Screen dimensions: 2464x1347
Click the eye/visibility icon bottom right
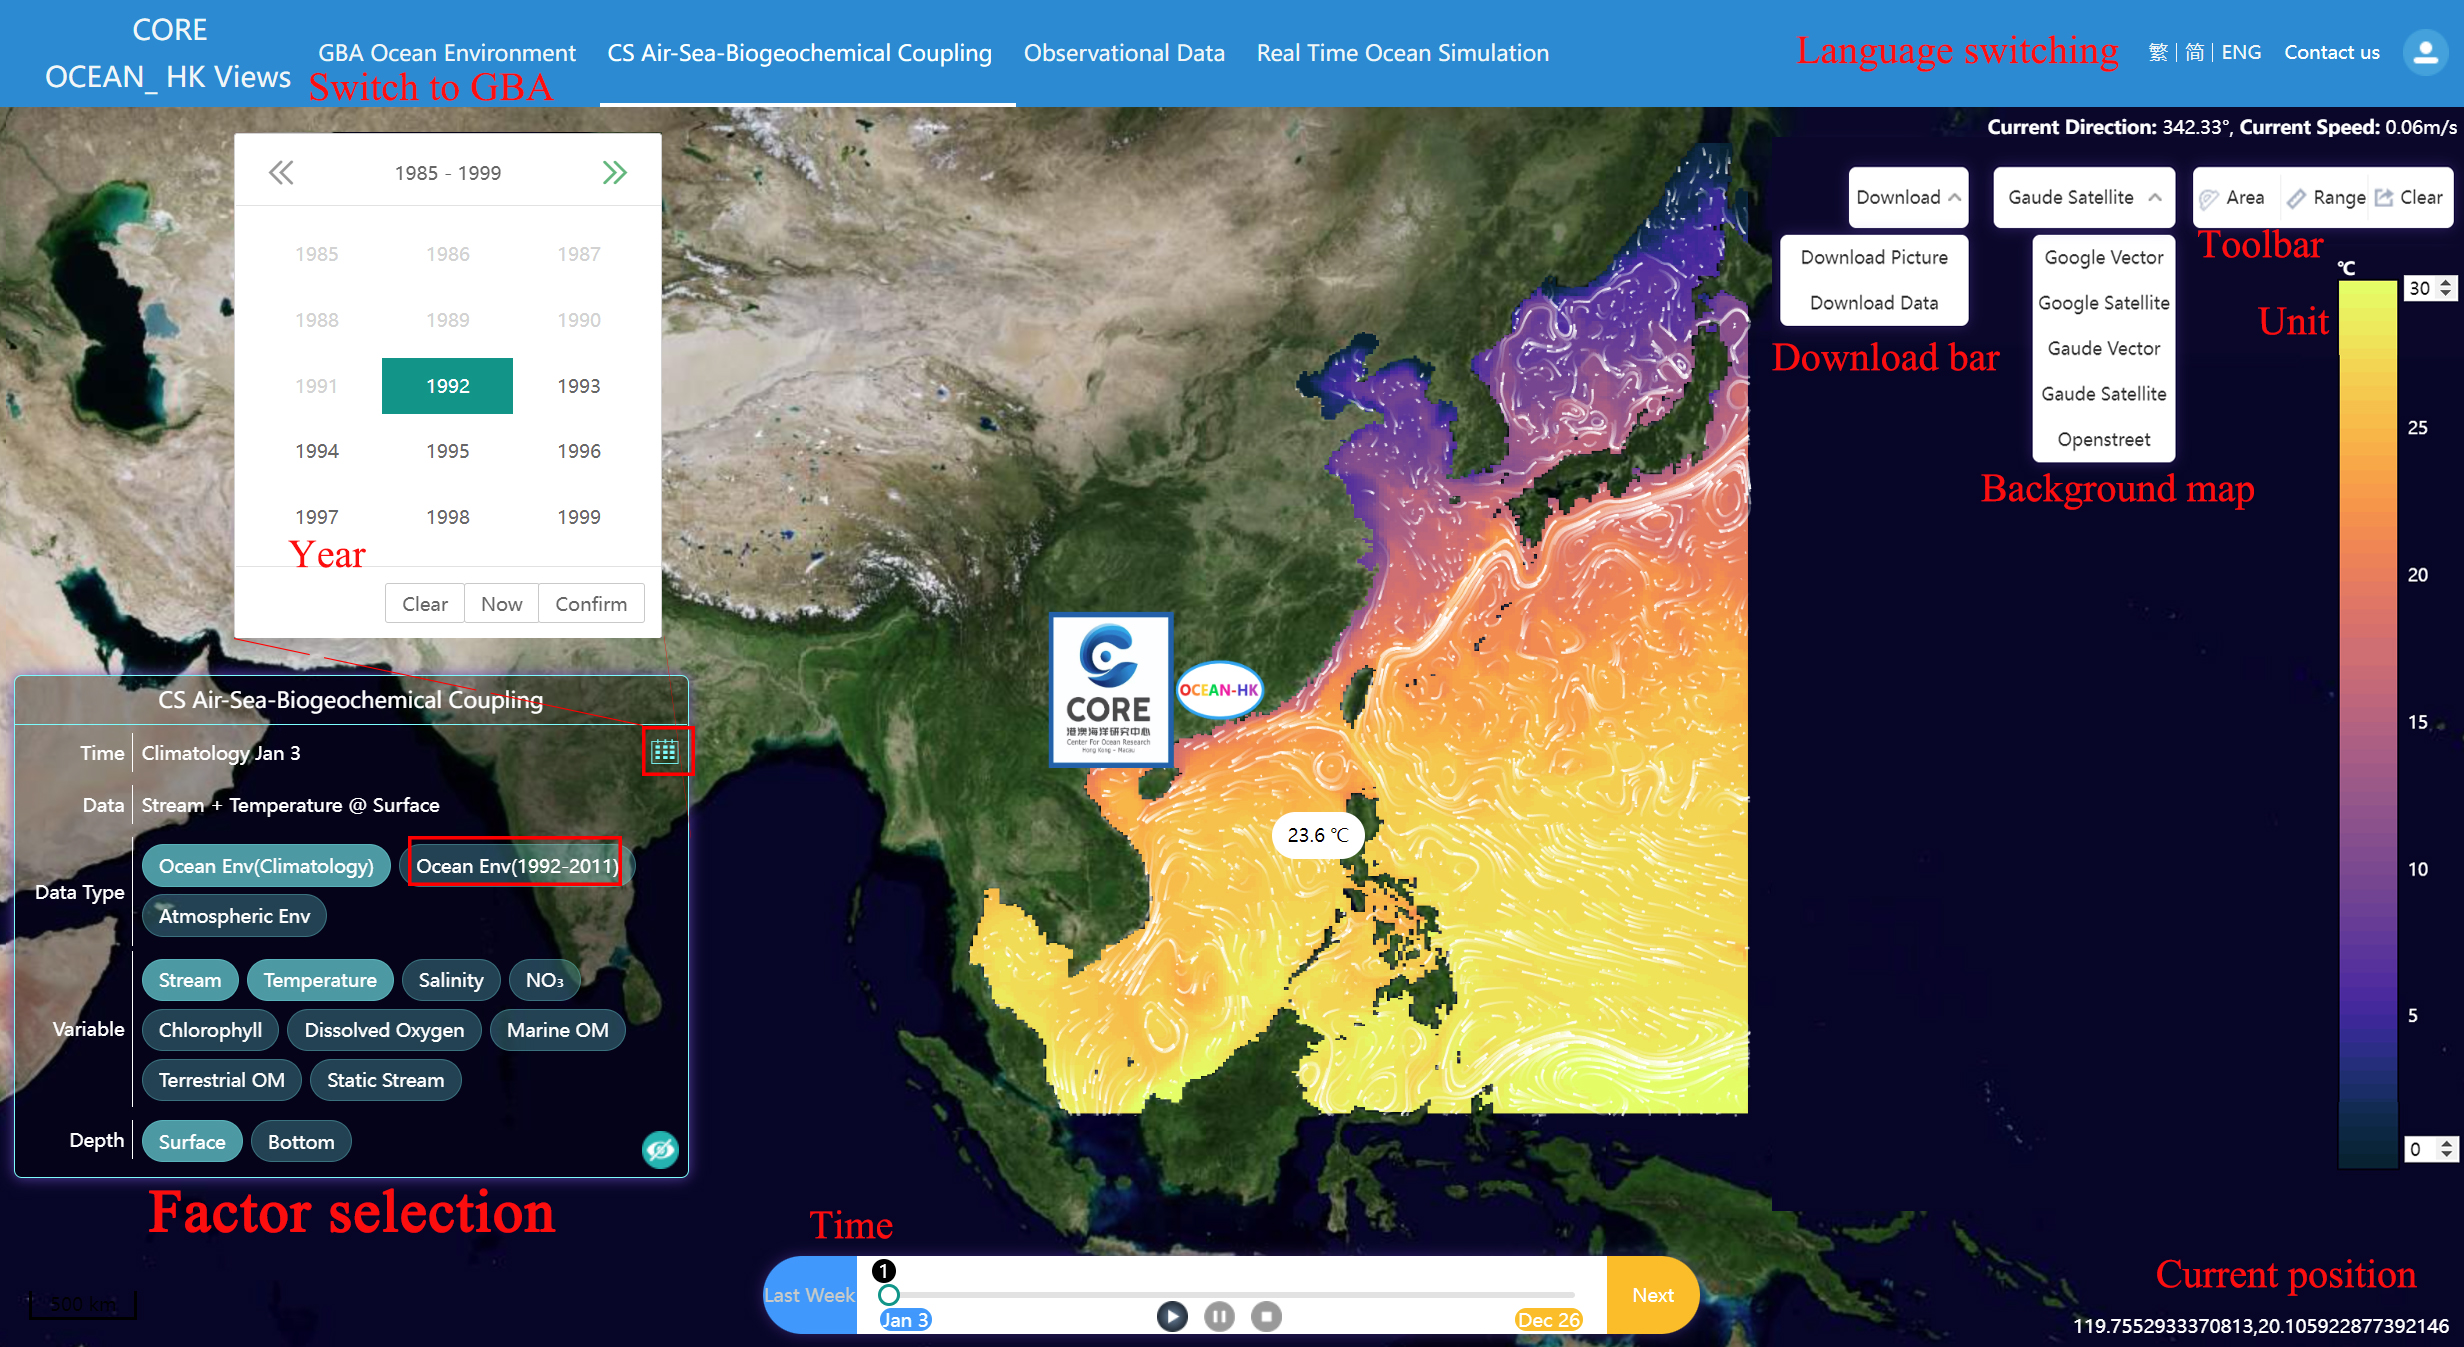coord(660,1148)
